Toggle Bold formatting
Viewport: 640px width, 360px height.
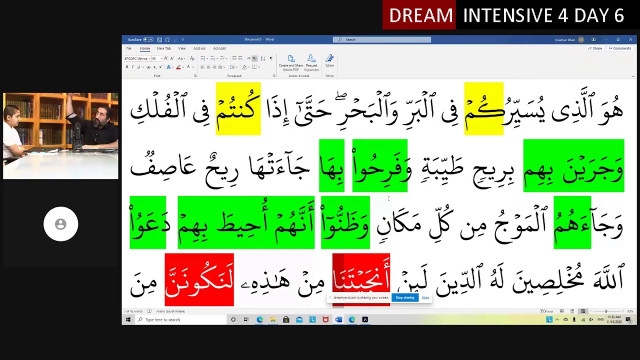127,67
